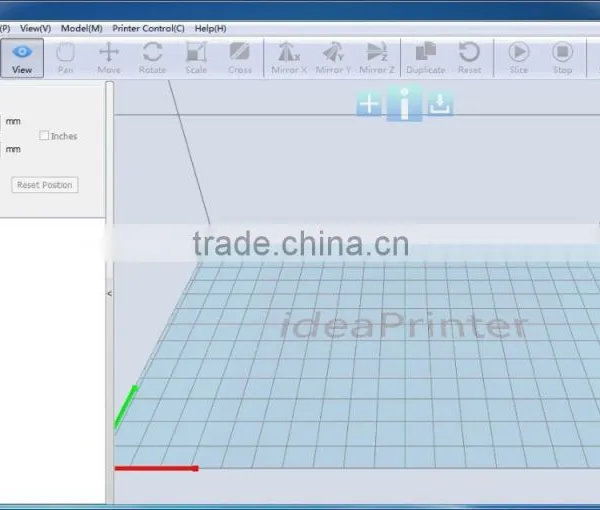The image size is (600, 510).
Task: Apply Mirror Z to model
Action: point(377,58)
